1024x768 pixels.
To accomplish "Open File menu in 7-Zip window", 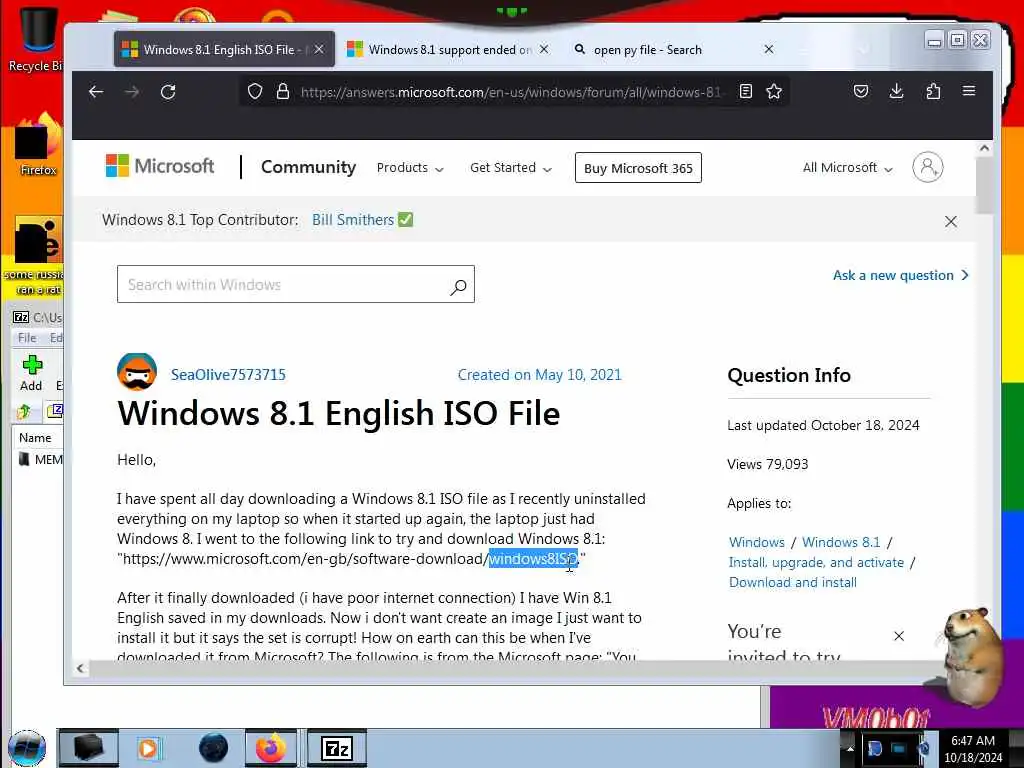I will 27,338.
